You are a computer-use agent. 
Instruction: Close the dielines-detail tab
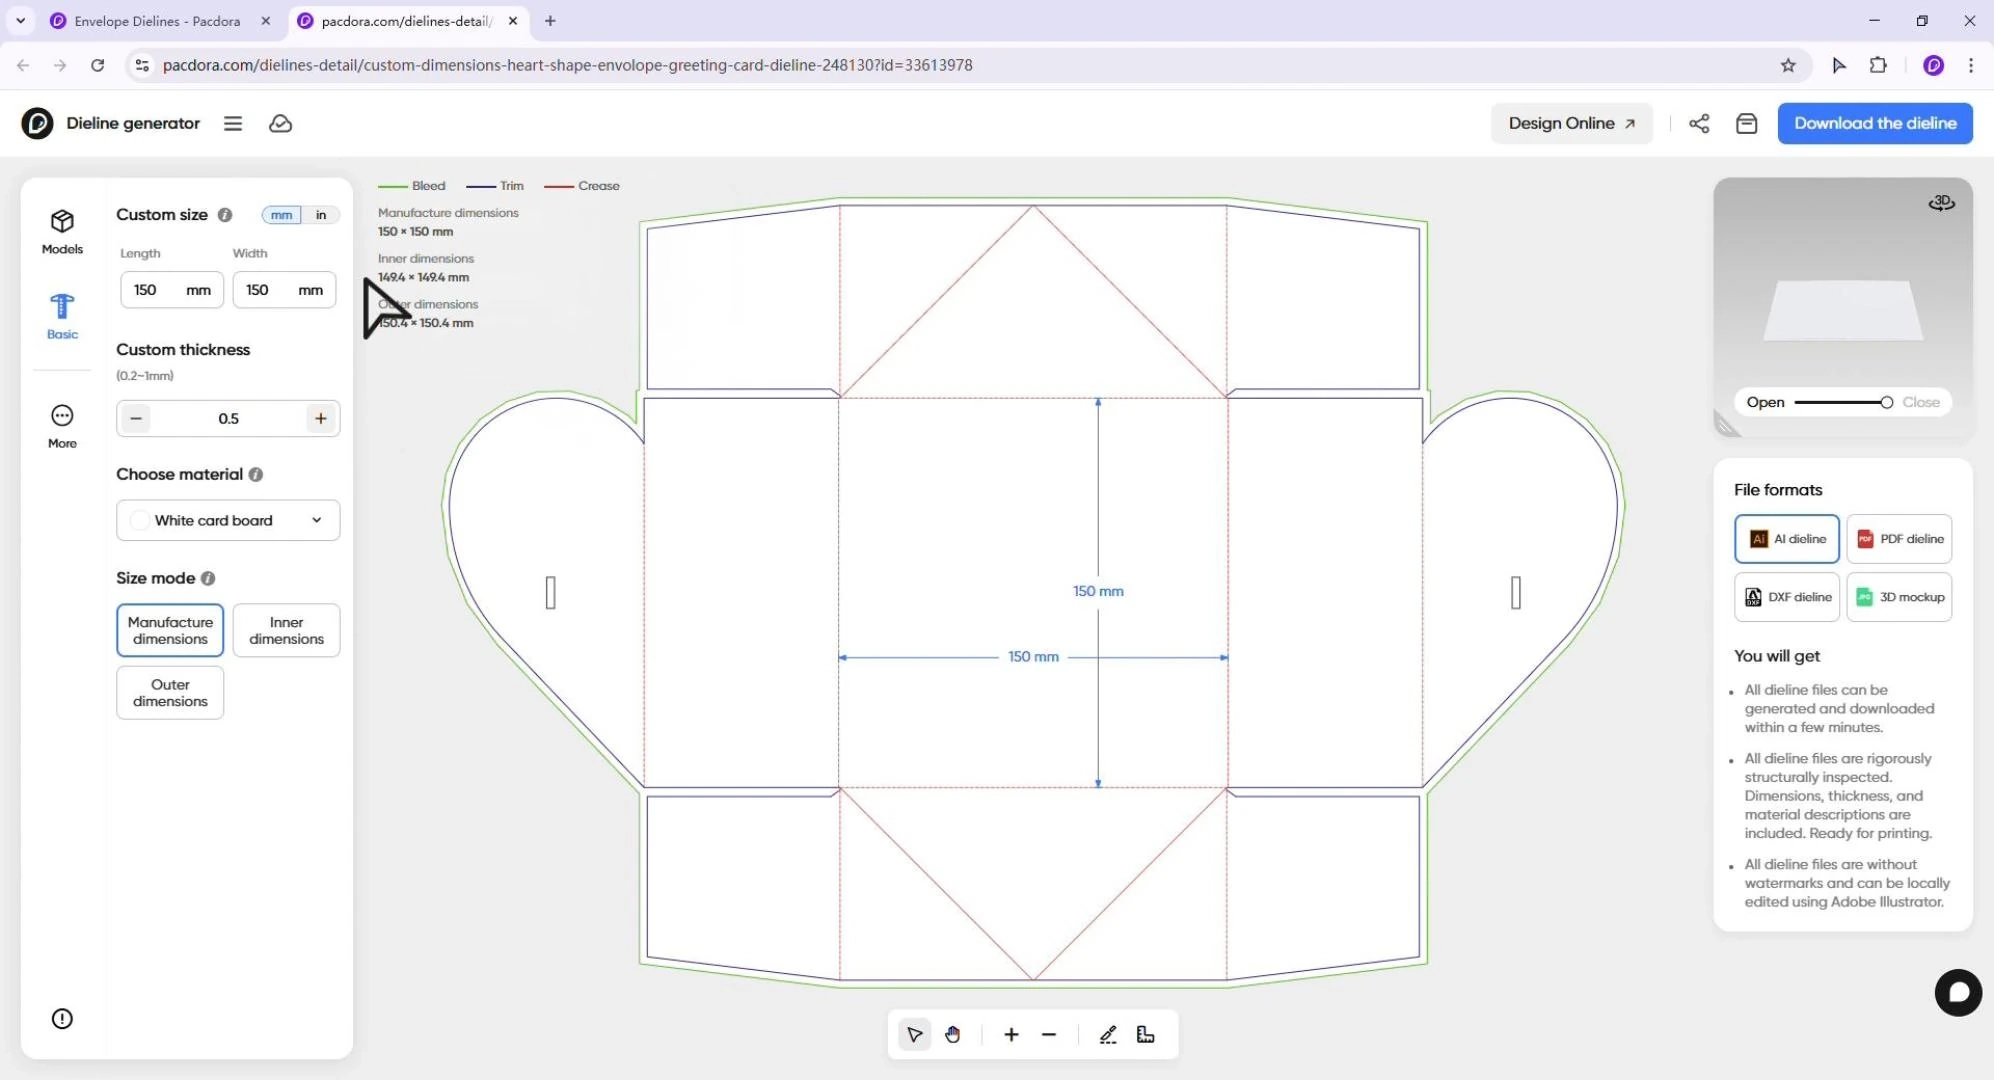point(513,20)
